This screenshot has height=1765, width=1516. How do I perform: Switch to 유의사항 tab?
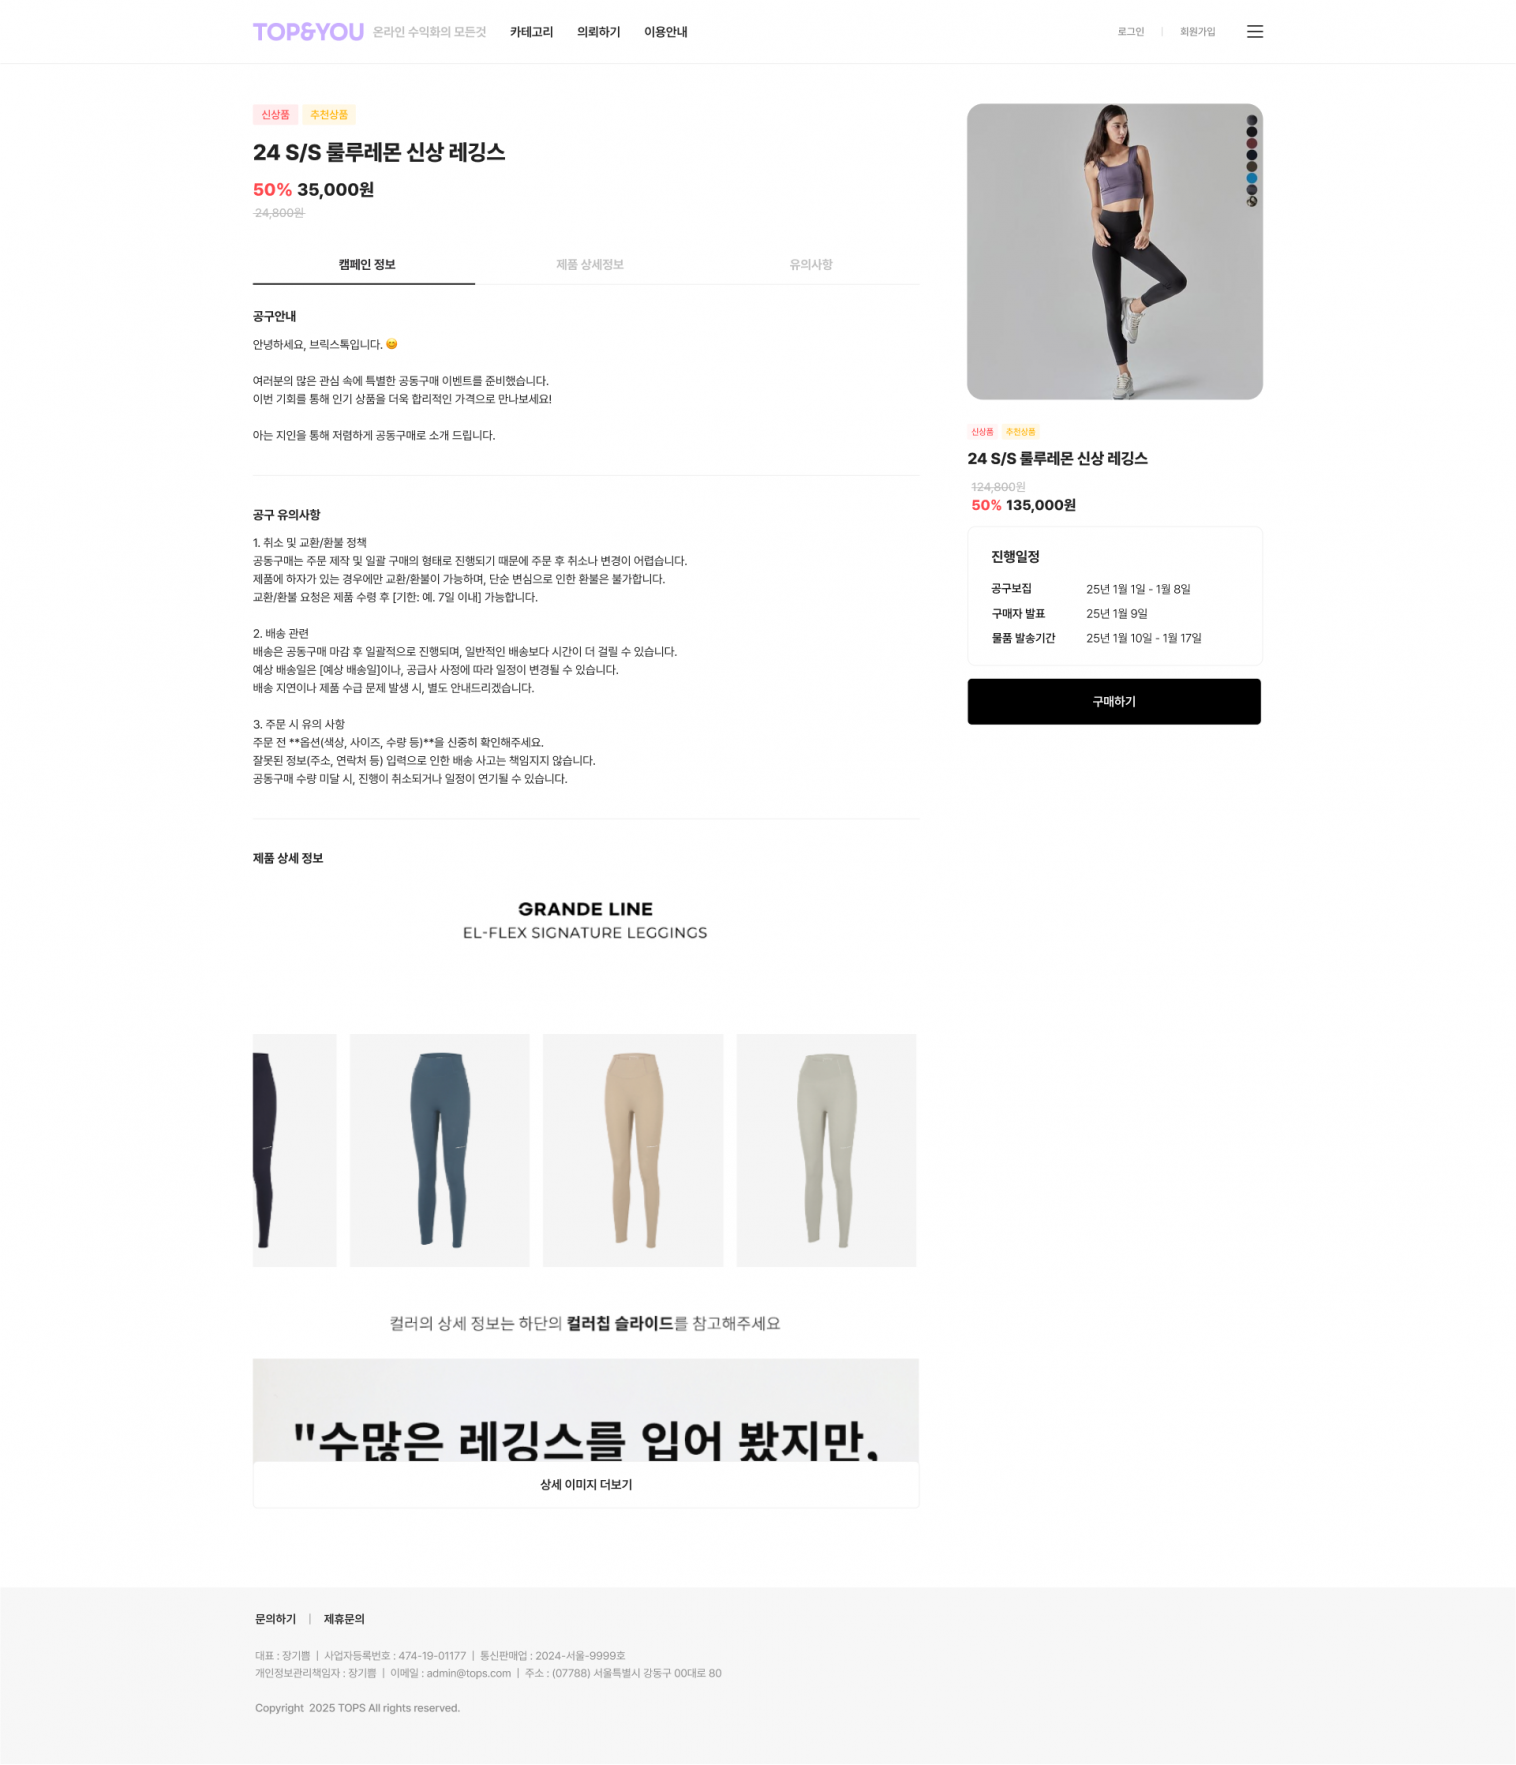pyautogui.click(x=810, y=265)
